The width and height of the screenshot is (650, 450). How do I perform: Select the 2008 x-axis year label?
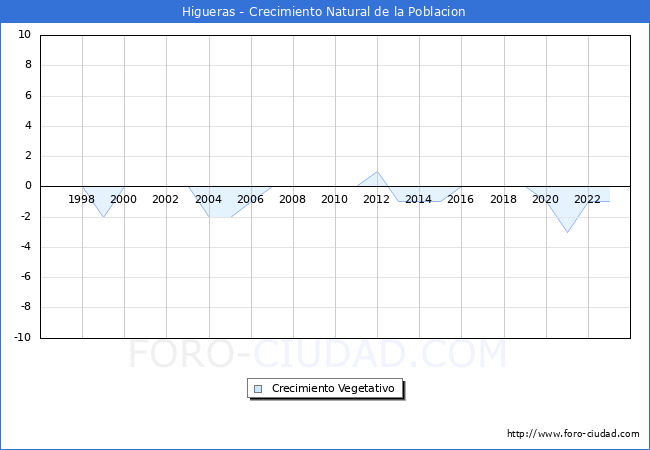[x=293, y=199]
